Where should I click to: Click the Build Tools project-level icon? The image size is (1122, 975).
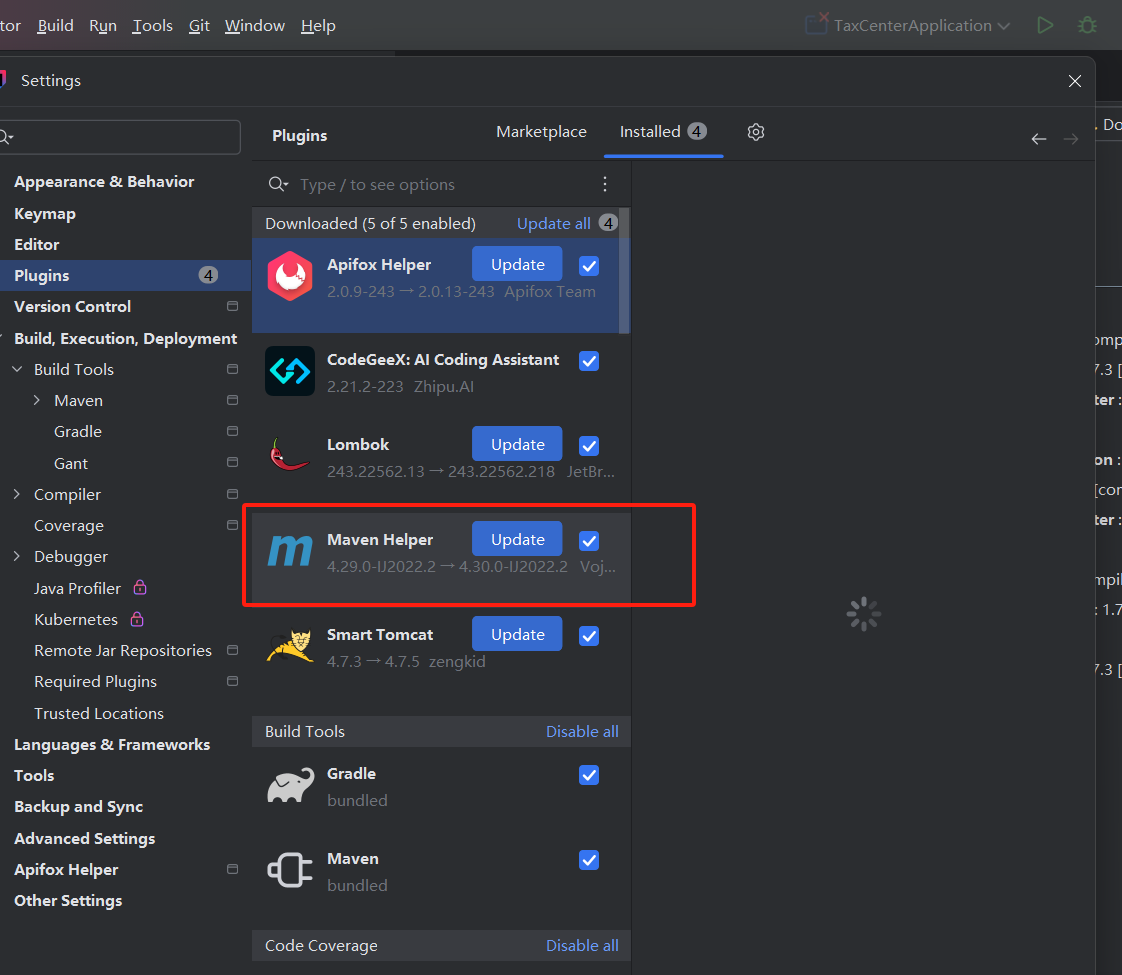click(x=233, y=369)
